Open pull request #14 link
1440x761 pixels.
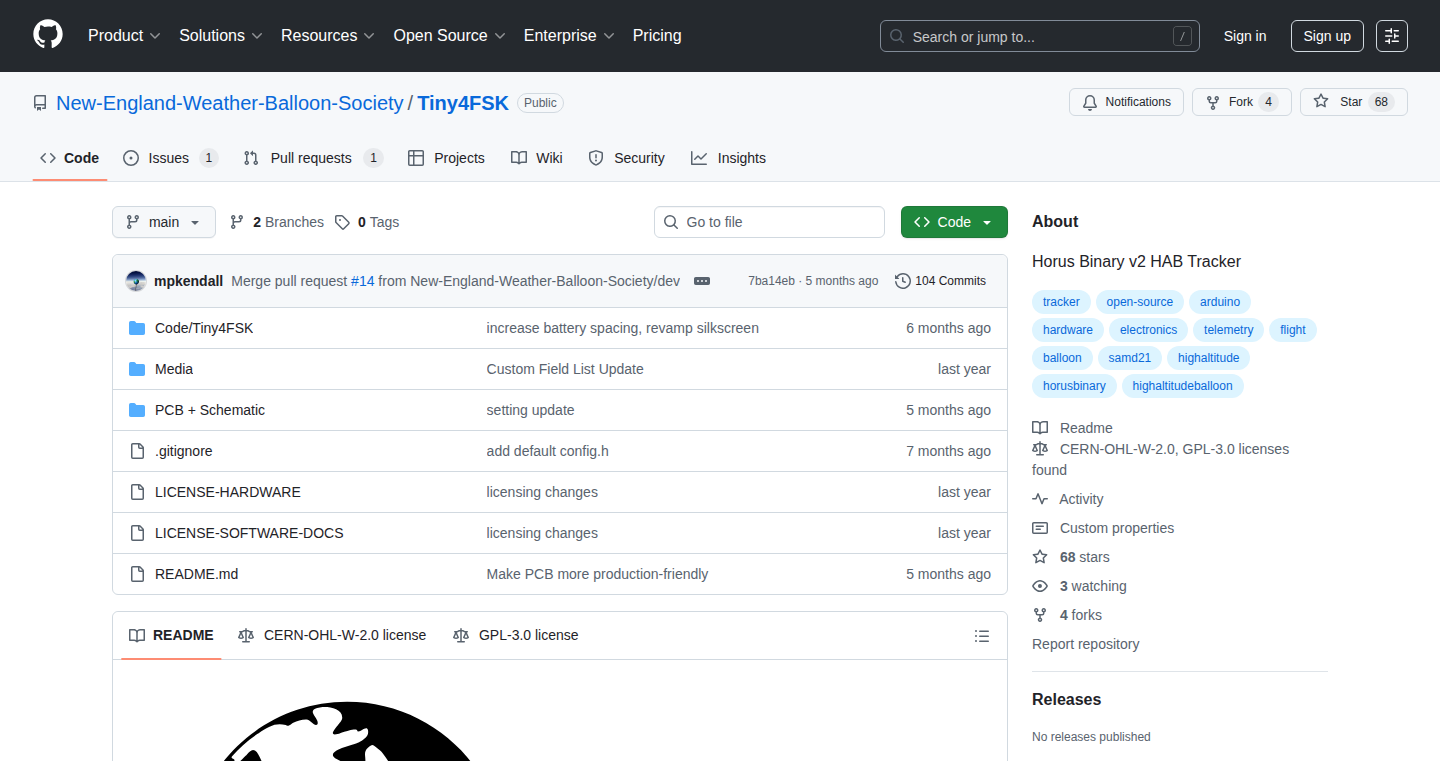point(362,281)
